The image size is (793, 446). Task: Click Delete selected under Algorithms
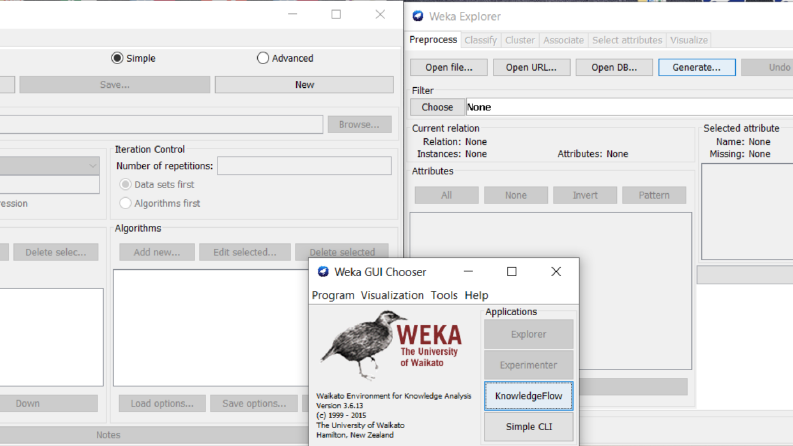(342, 252)
